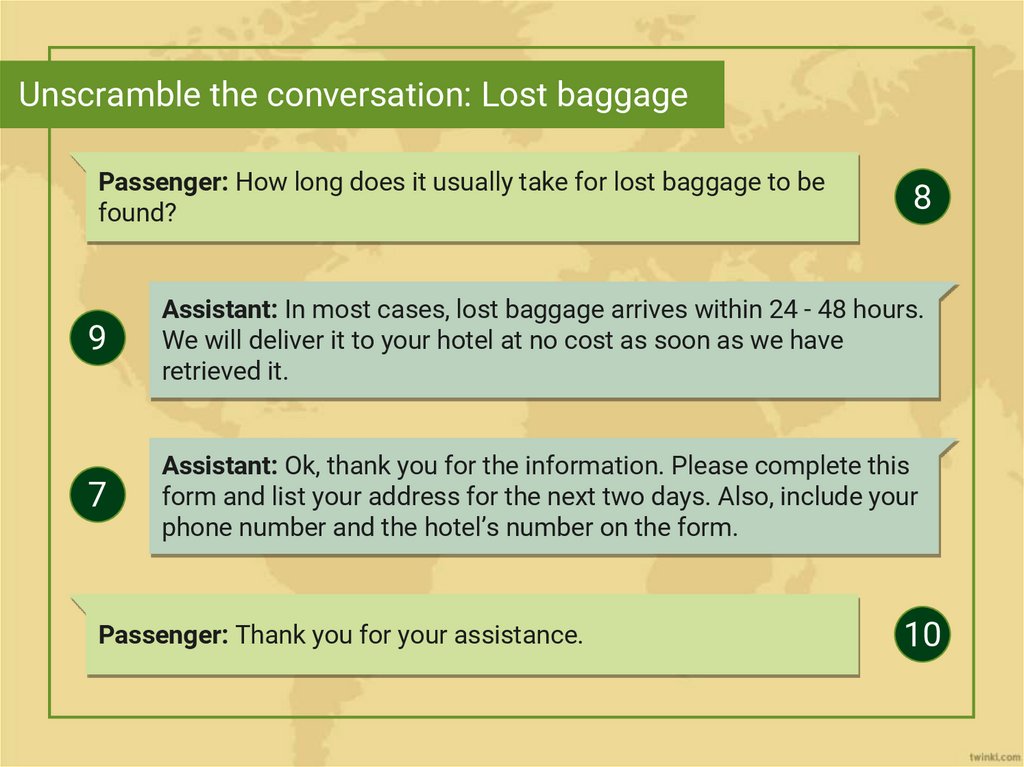The image size is (1024, 767).
Task: Click the number 8 circle badge
Action: tap(921, 197)
